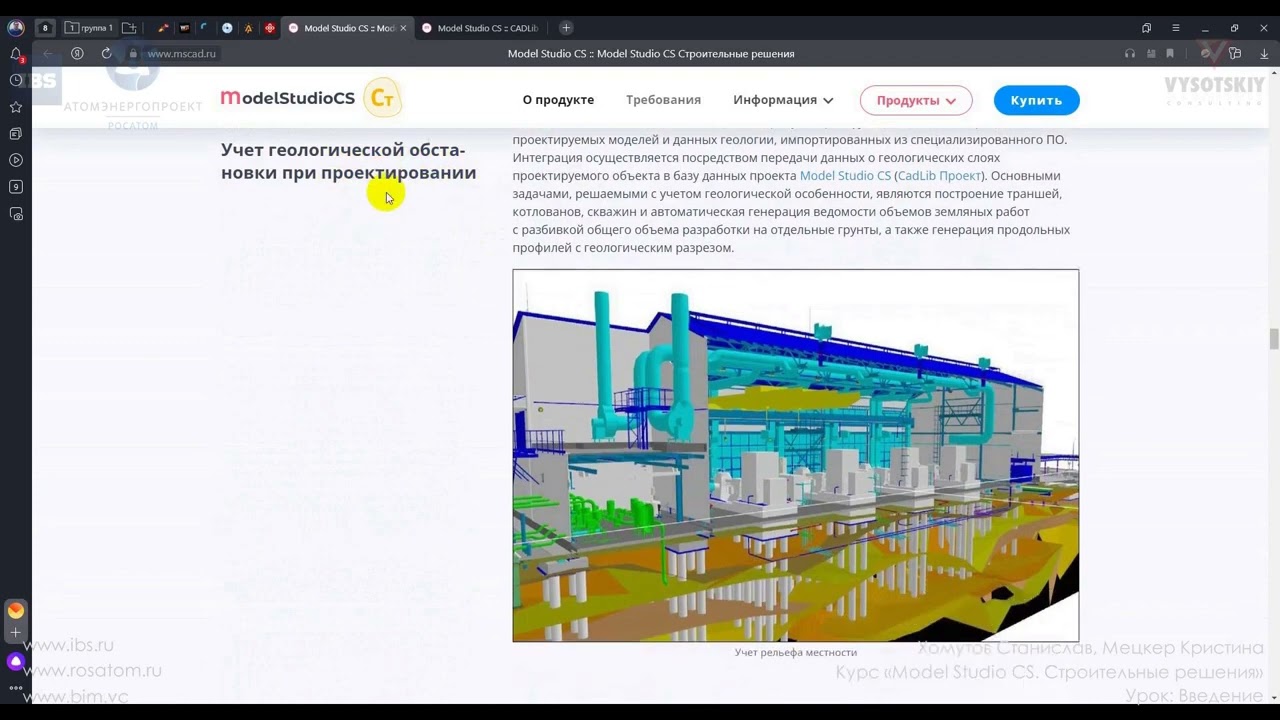Open notifications bell in sidebar
This screenshot has width=1280, height=720.
[x=16, y=54]
